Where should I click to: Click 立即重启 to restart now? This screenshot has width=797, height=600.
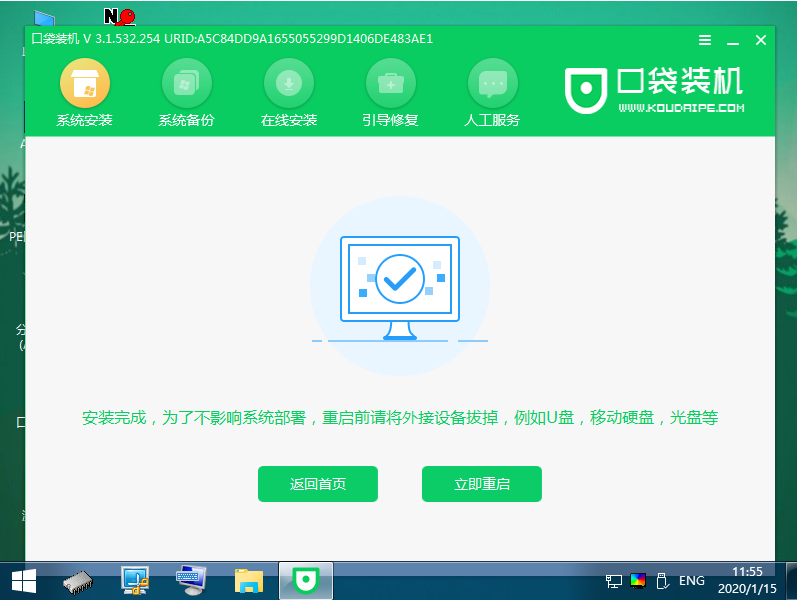point(482,484)
